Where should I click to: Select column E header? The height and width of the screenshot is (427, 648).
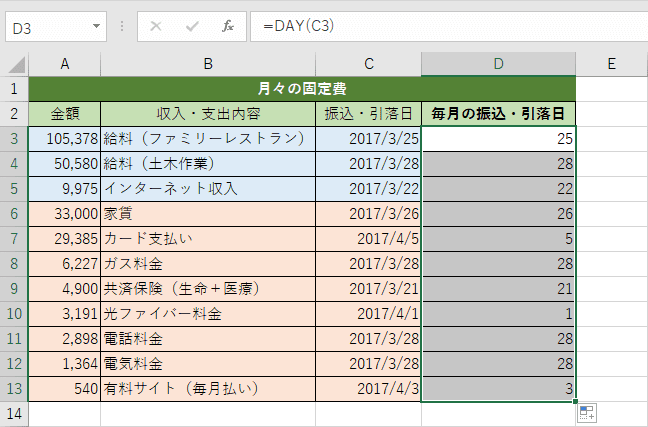click(612, 64)
